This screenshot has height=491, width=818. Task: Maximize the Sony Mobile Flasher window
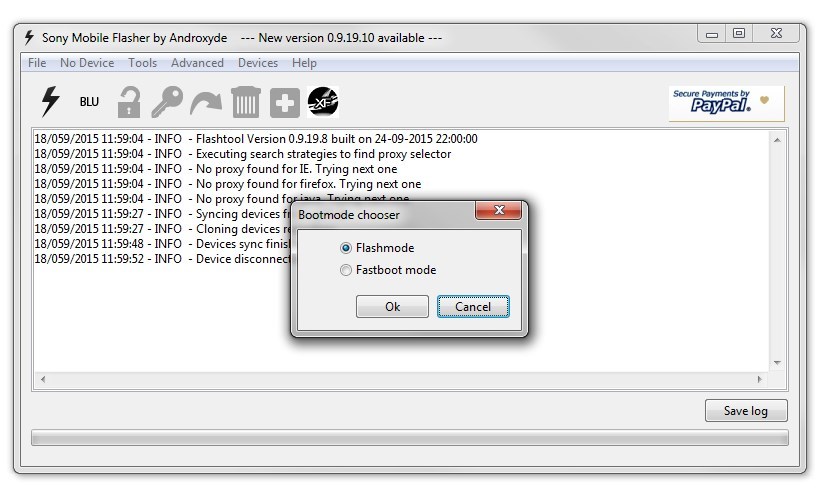coord(739,34)
